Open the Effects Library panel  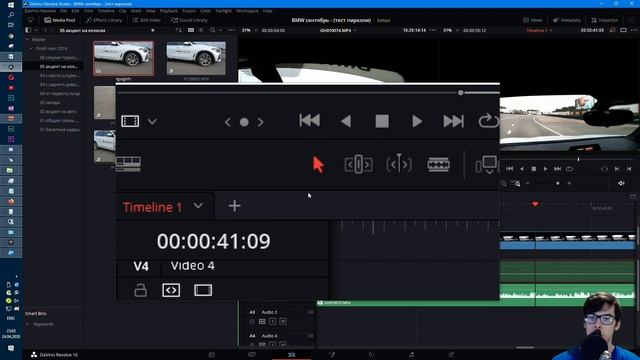click(x=104, y=20)
